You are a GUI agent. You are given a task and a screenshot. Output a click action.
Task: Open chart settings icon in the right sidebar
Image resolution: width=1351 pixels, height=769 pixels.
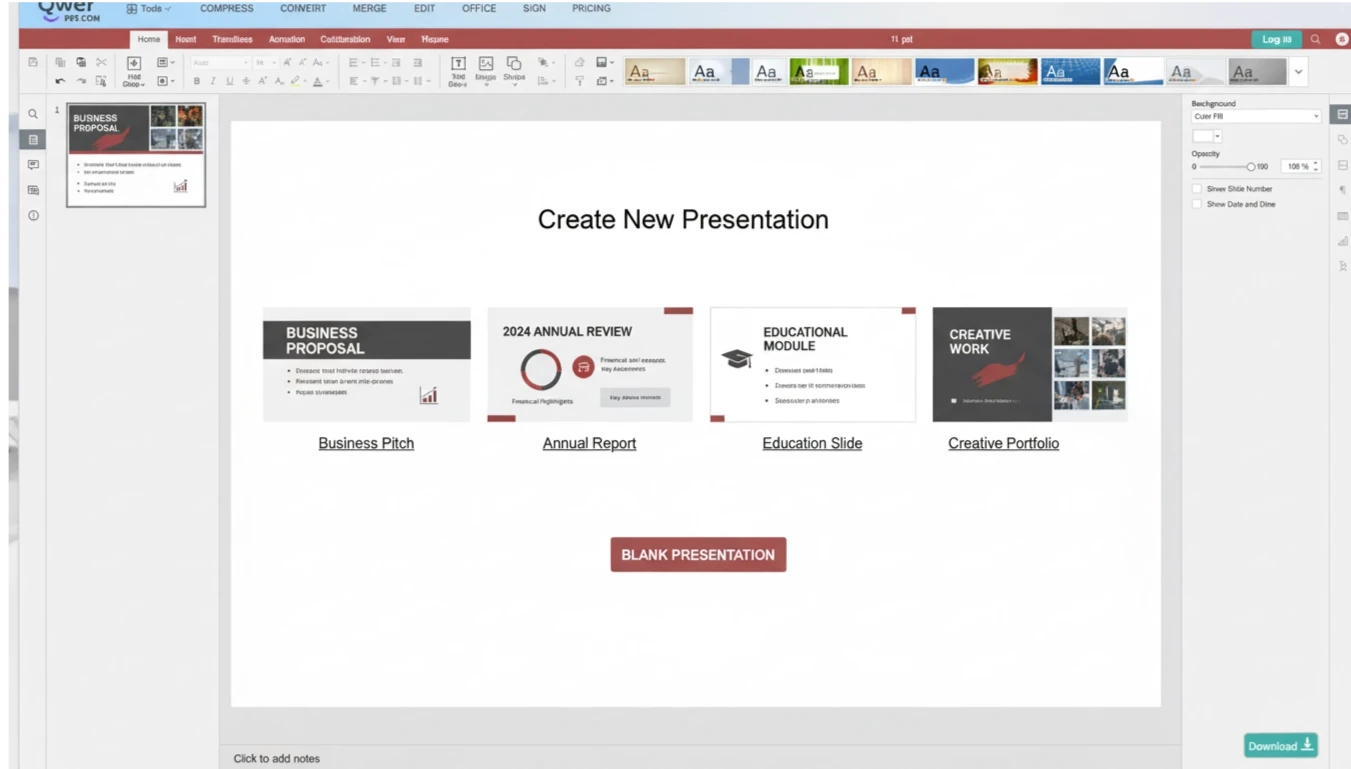tap(1342, 241)
